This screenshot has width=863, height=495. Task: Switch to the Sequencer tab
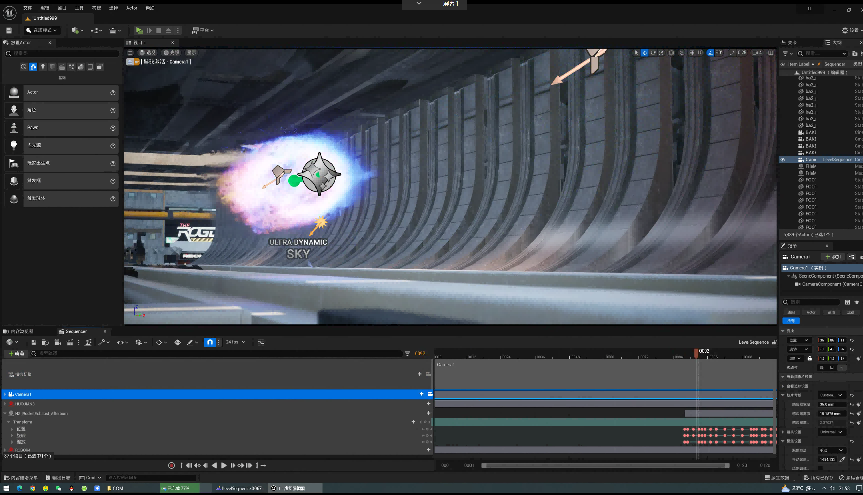pyautogui.click(x=76, y=330)
